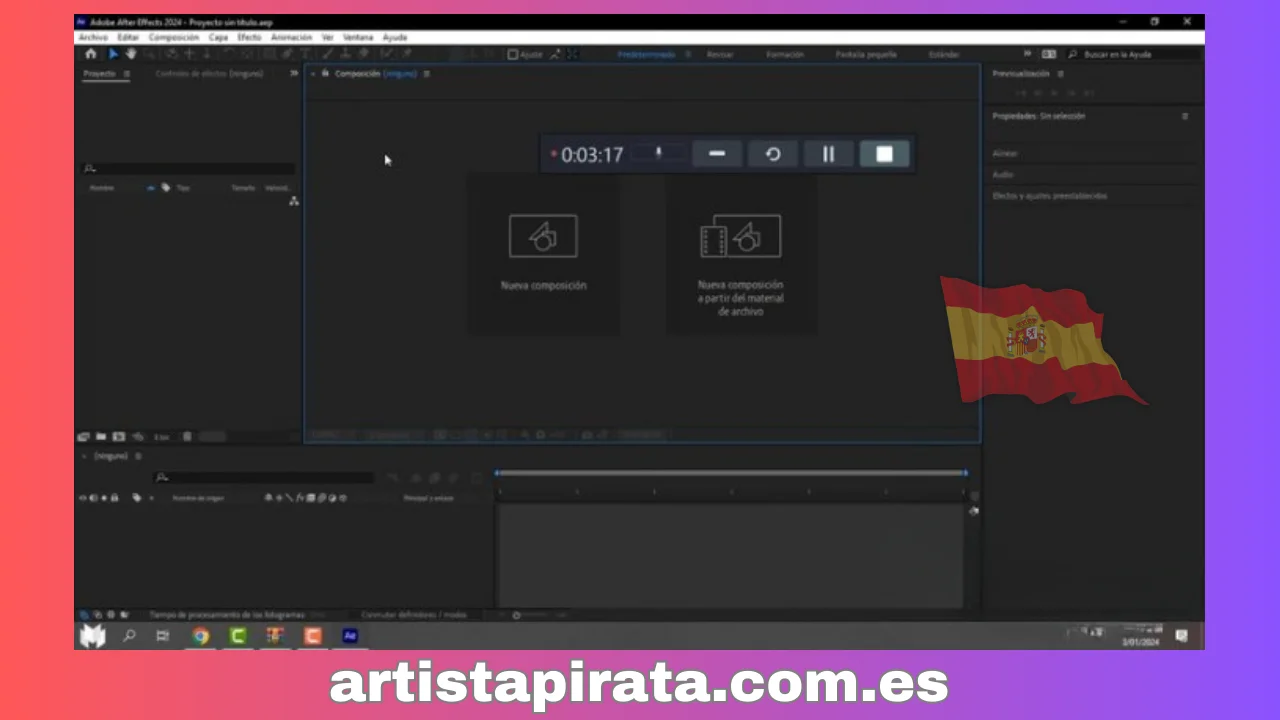Toggle the recorder microphone button

[x=659, y=154]
